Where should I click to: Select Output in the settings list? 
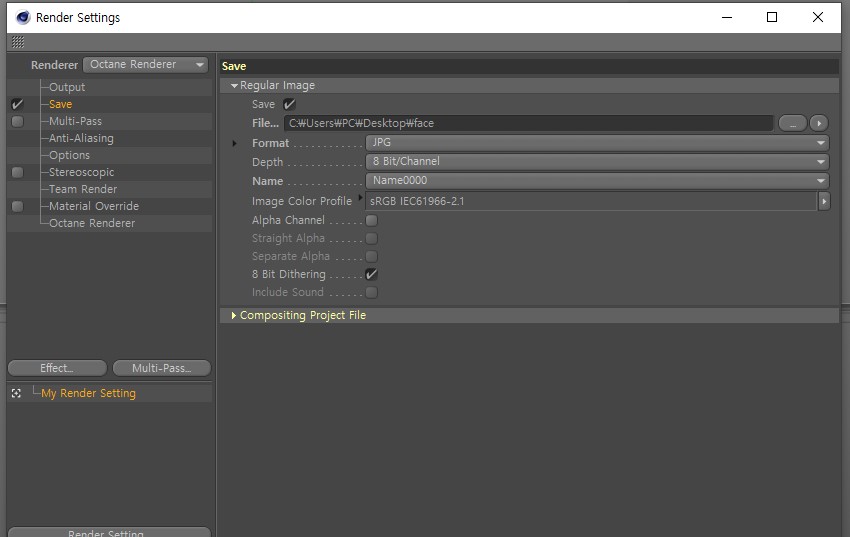67,87
